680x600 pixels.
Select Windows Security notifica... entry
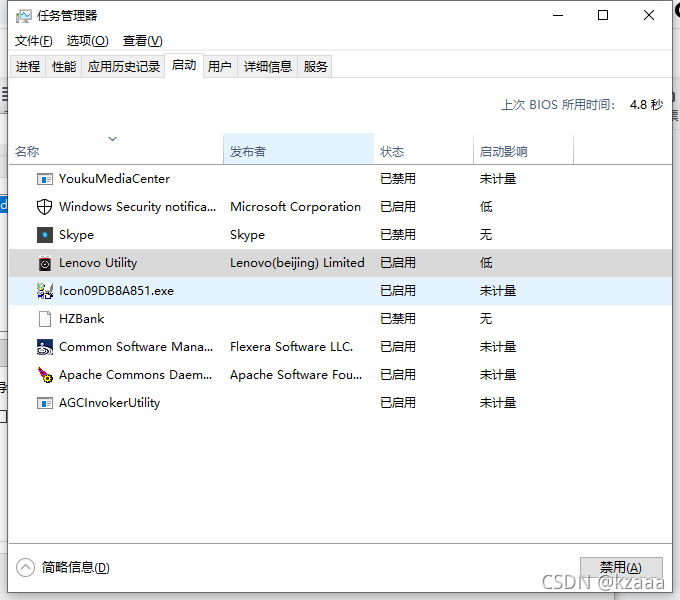click(x=137, y=207)
